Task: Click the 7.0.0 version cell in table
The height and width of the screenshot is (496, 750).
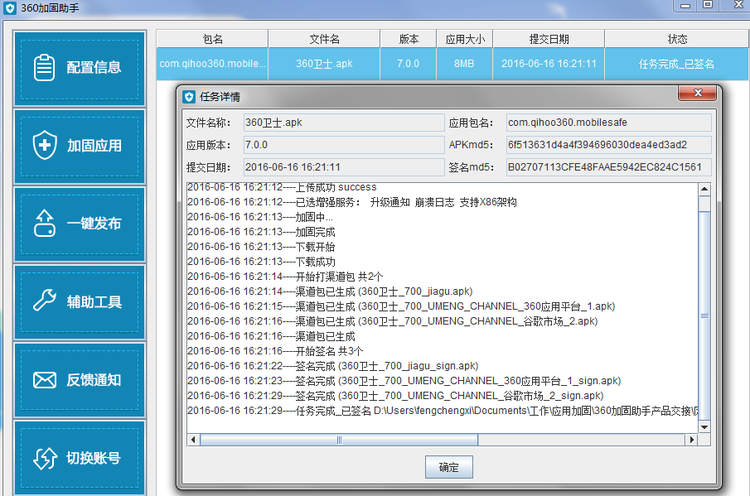Action: [408, 64]
